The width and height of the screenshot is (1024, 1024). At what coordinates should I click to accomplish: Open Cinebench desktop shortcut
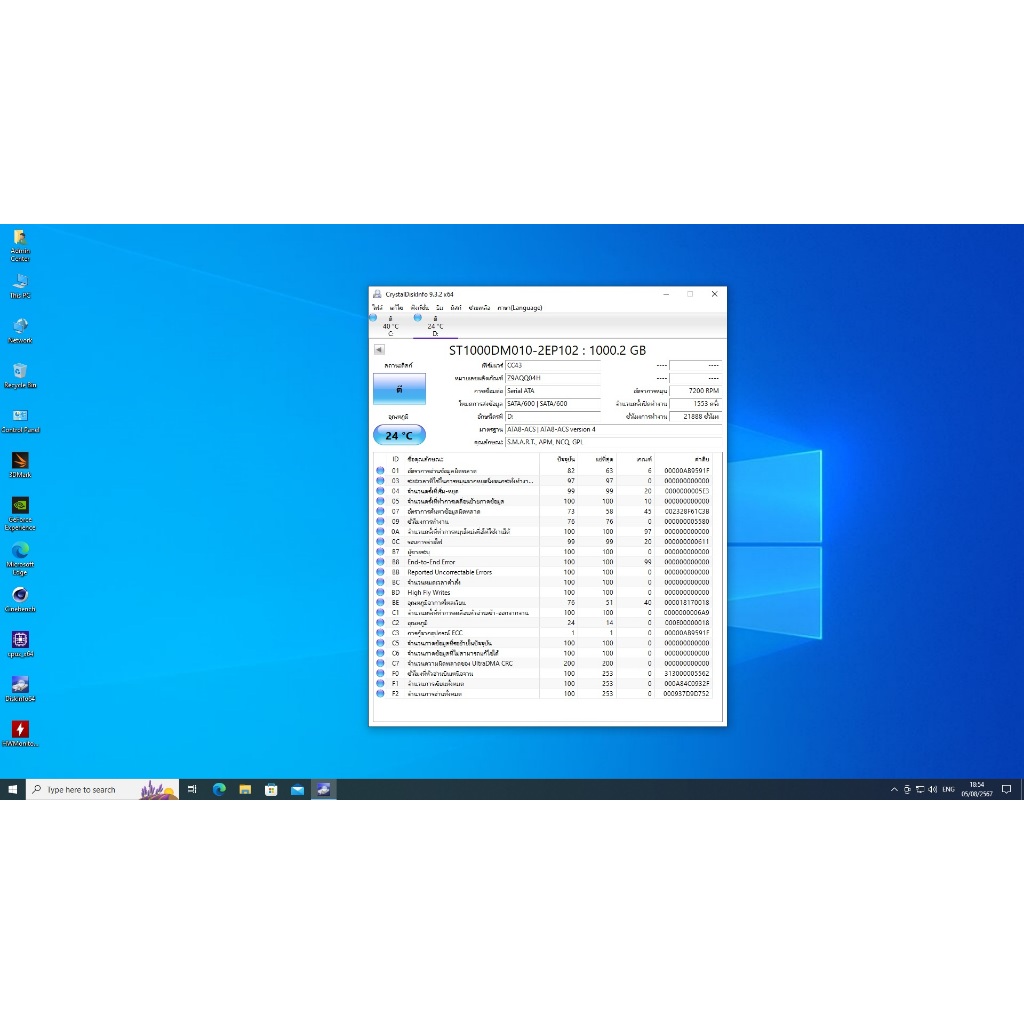click(20, 597)
